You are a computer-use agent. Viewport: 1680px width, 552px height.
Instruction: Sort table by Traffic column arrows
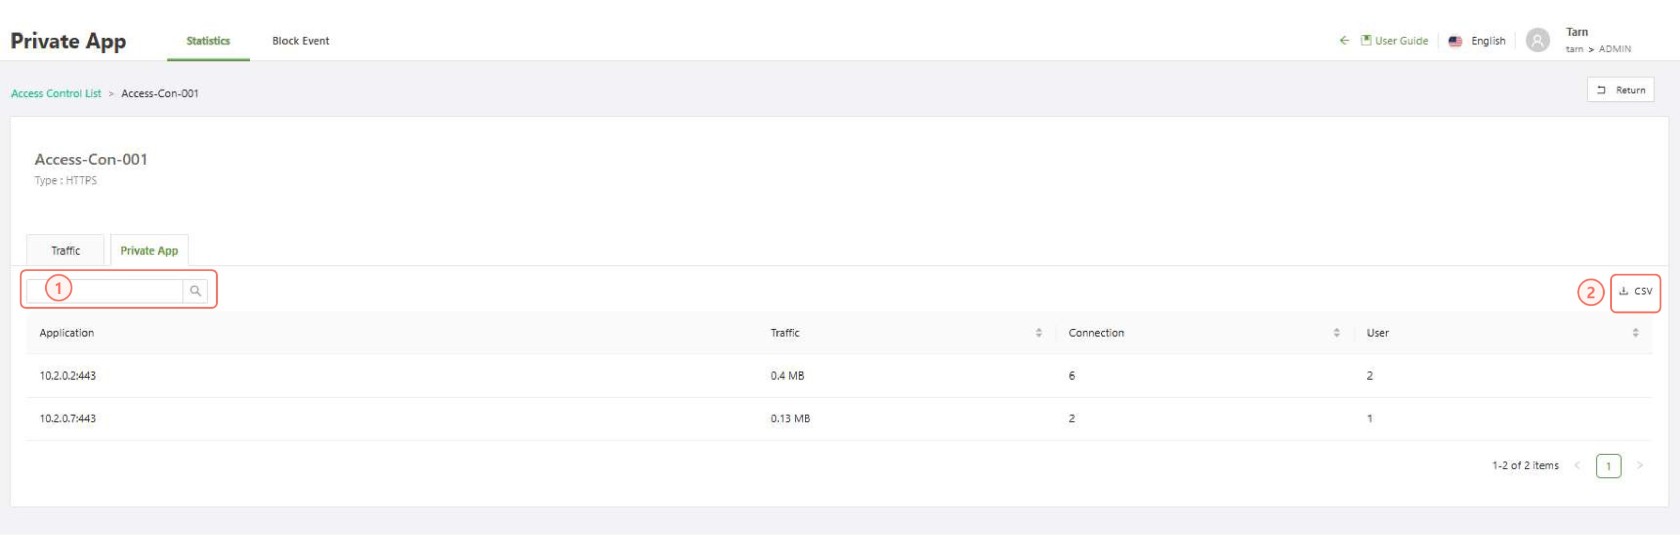pyautogui.click(x=1038, y=333)
